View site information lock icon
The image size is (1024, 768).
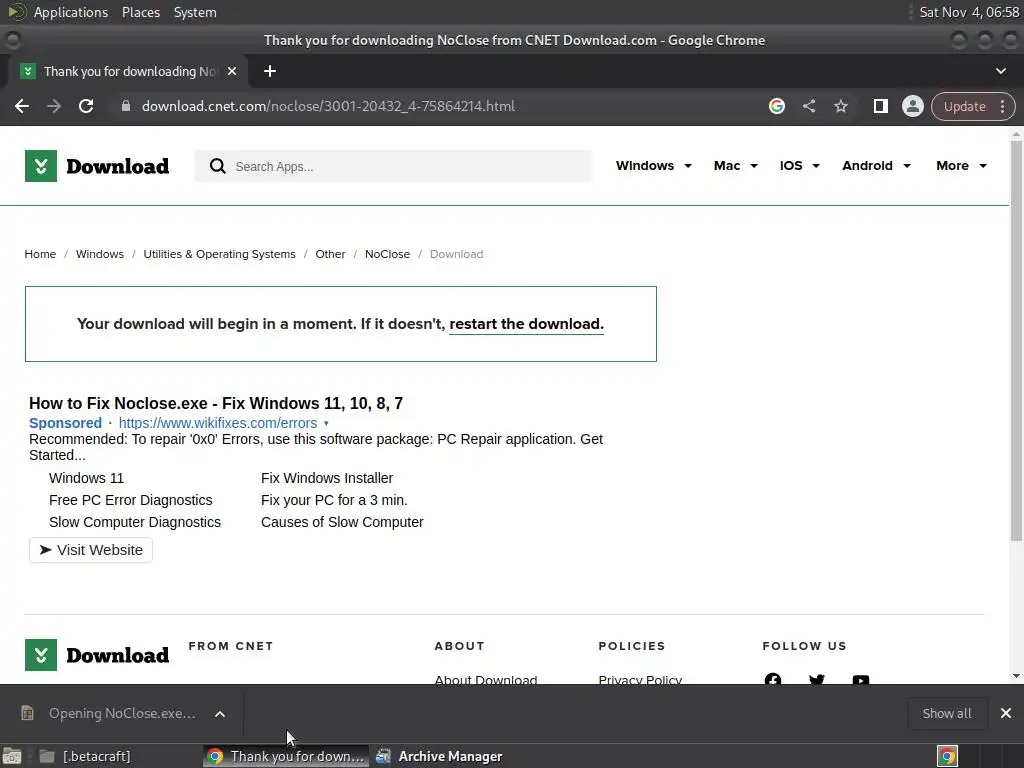coord(126,106)
